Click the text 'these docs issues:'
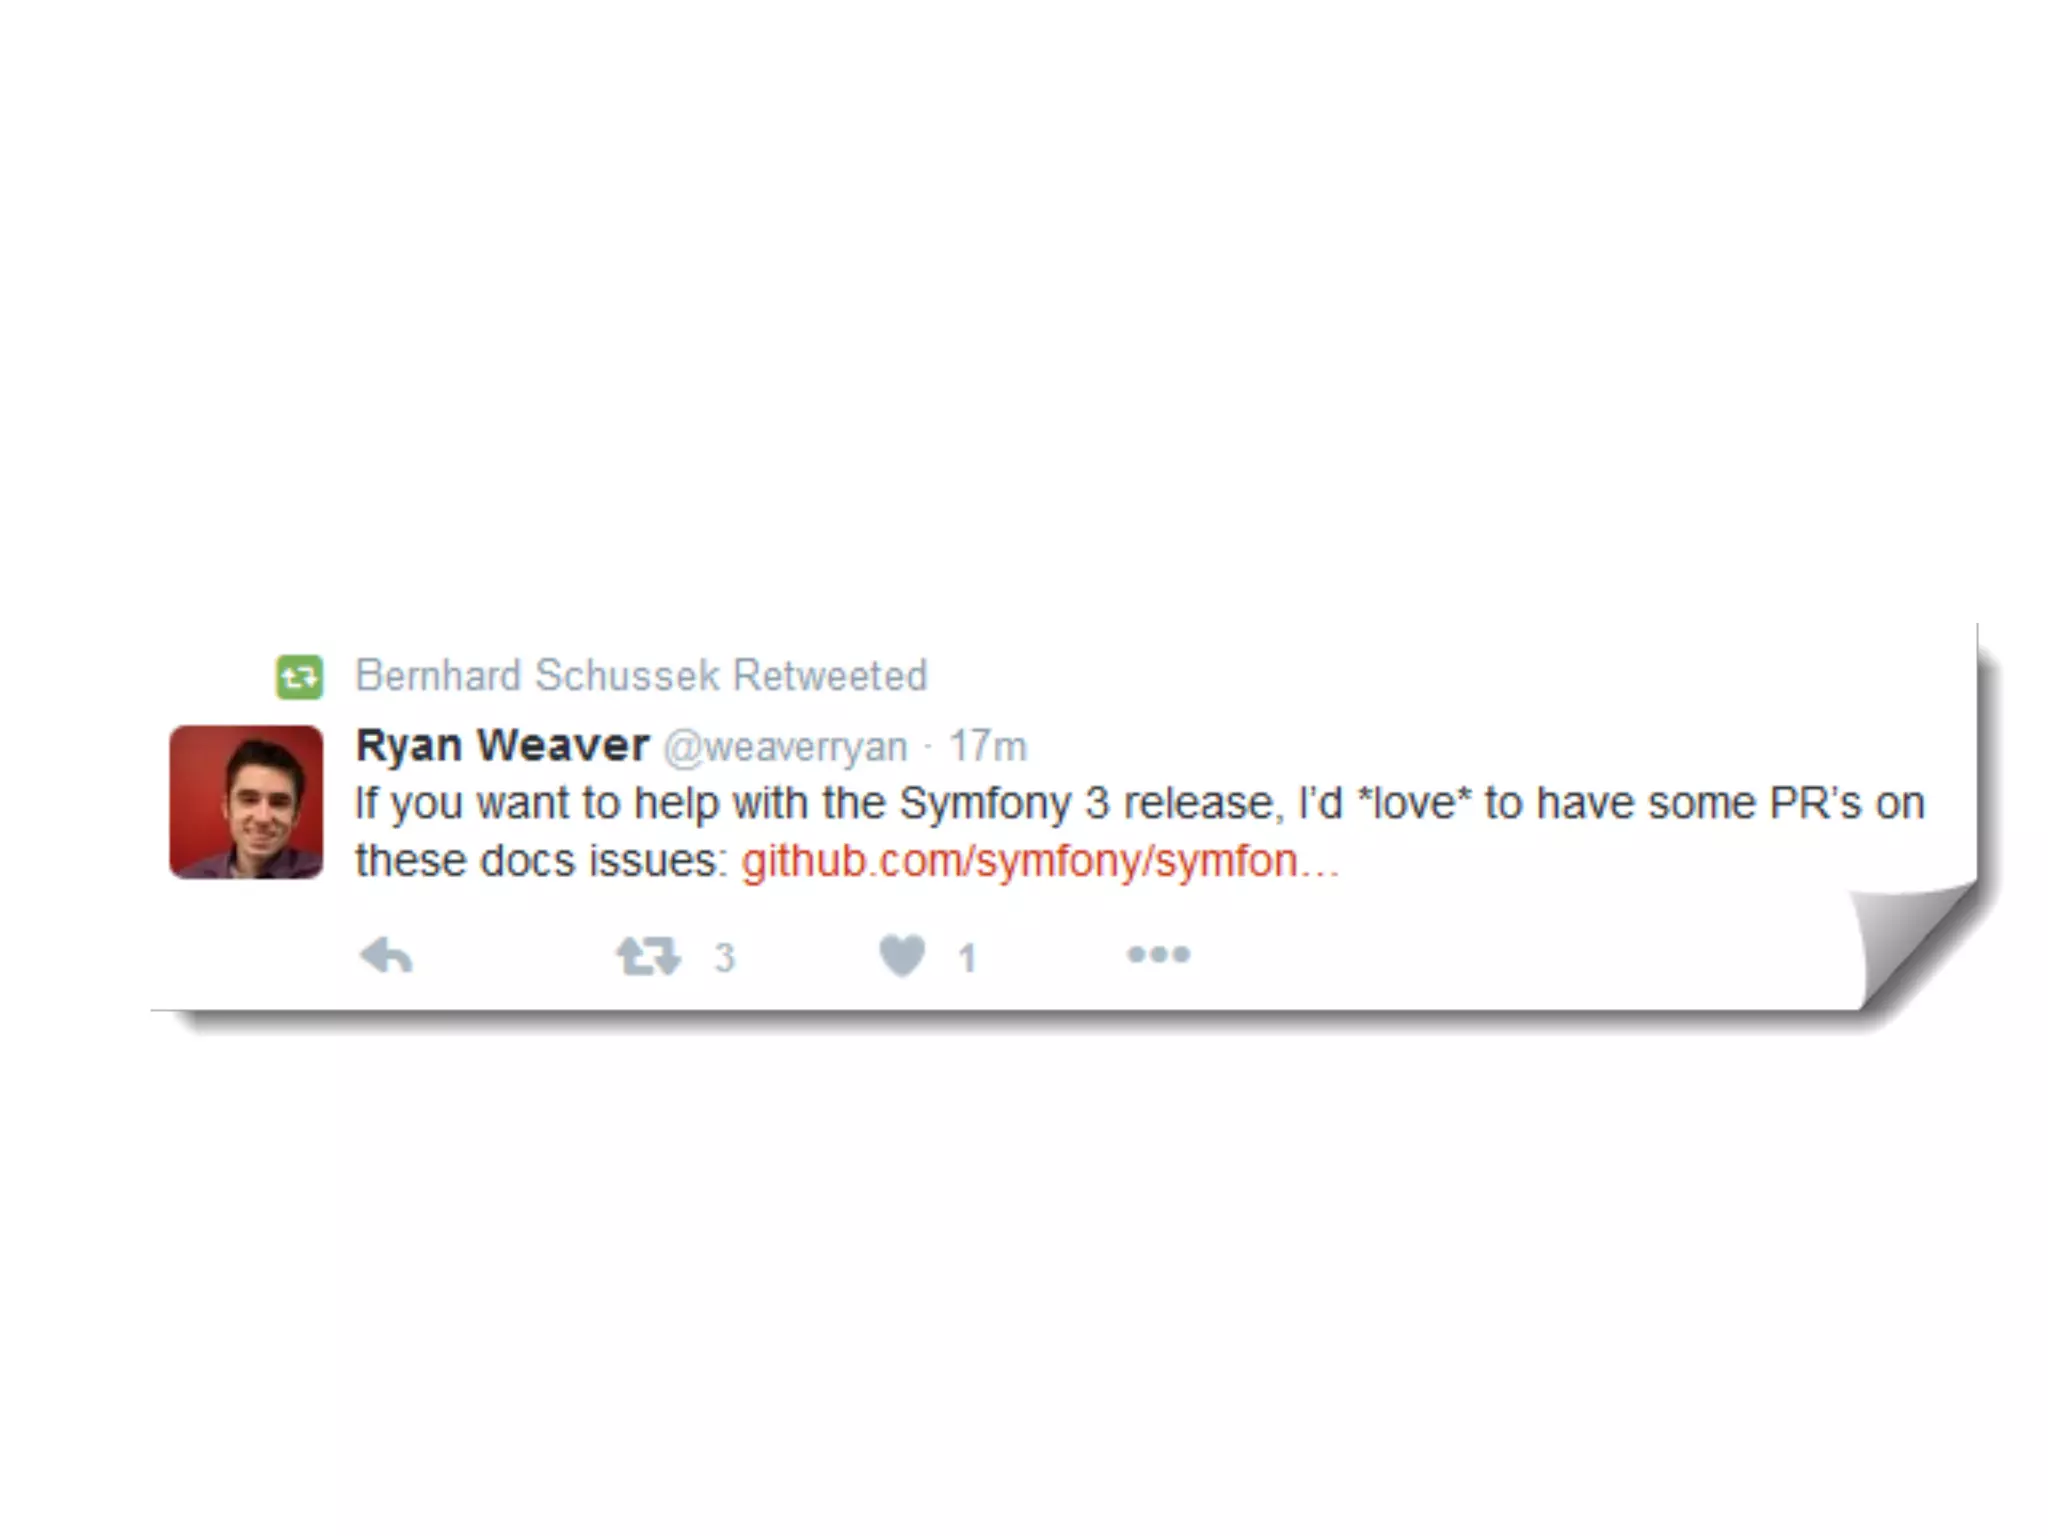 pyautogui.click(x=542, y=861)
